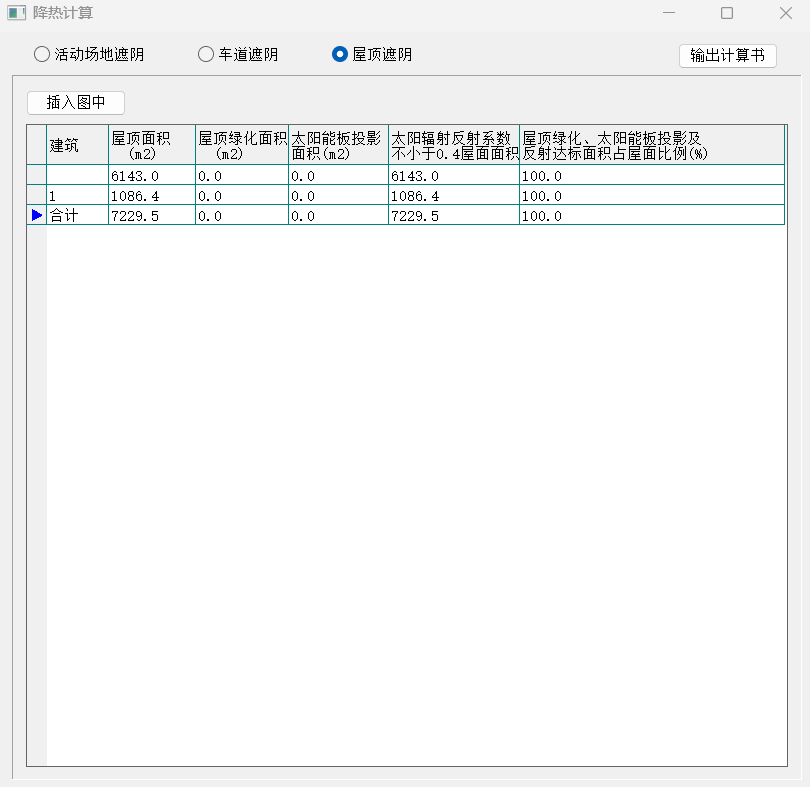The image size is (810, 787).
Task: Close the 降热计算 dialog
Action: [x=785, y=13]
